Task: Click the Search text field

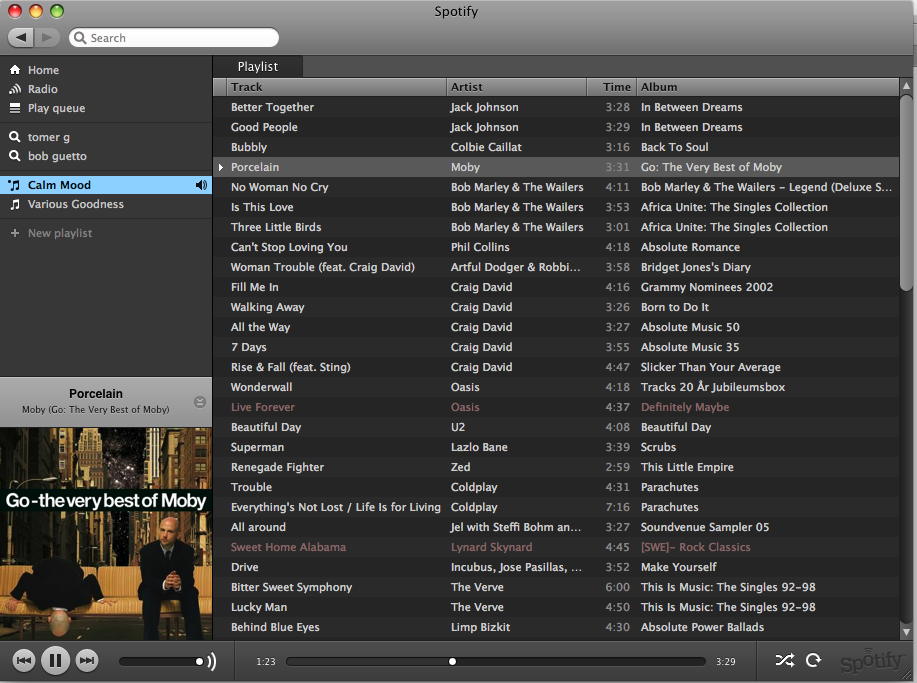Action: (x=174, y=38)
